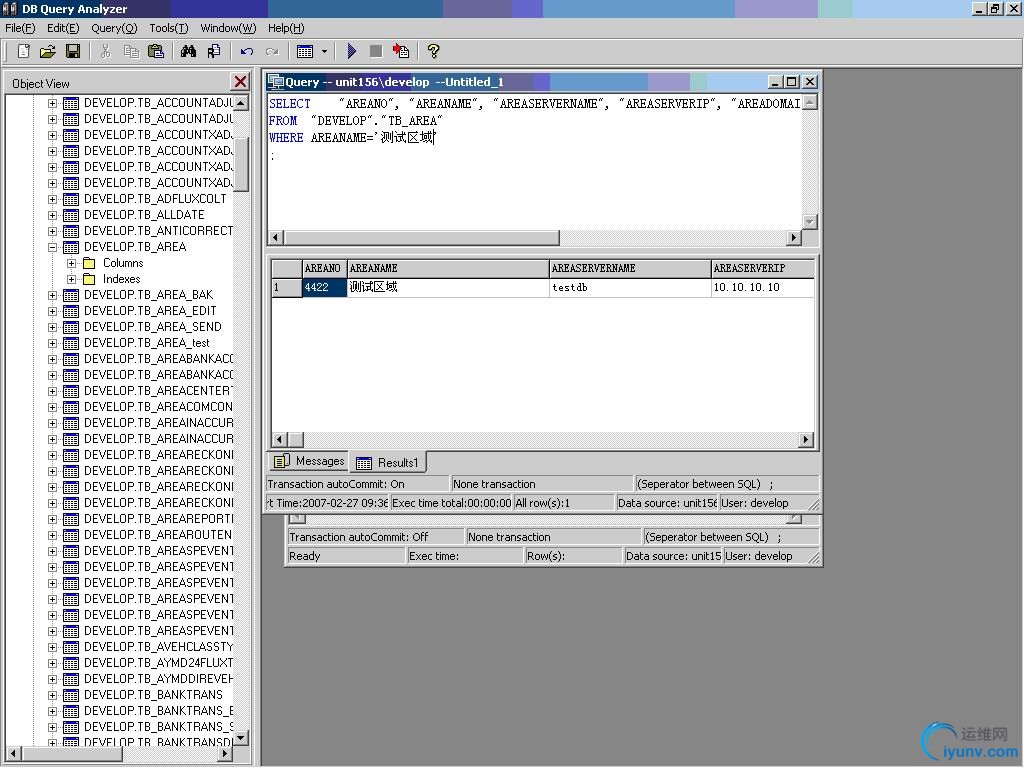The height and width of the screenshot is (768, 1024).
Task: Open dropdown arrow beside grid icon
Action: click(324, 51)
